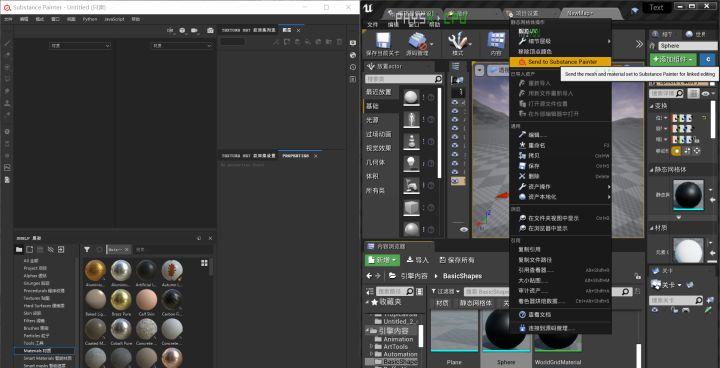Click the filter funnel icon in Painter shelf
Screen dimensions: 720x368
pos(87,249)
